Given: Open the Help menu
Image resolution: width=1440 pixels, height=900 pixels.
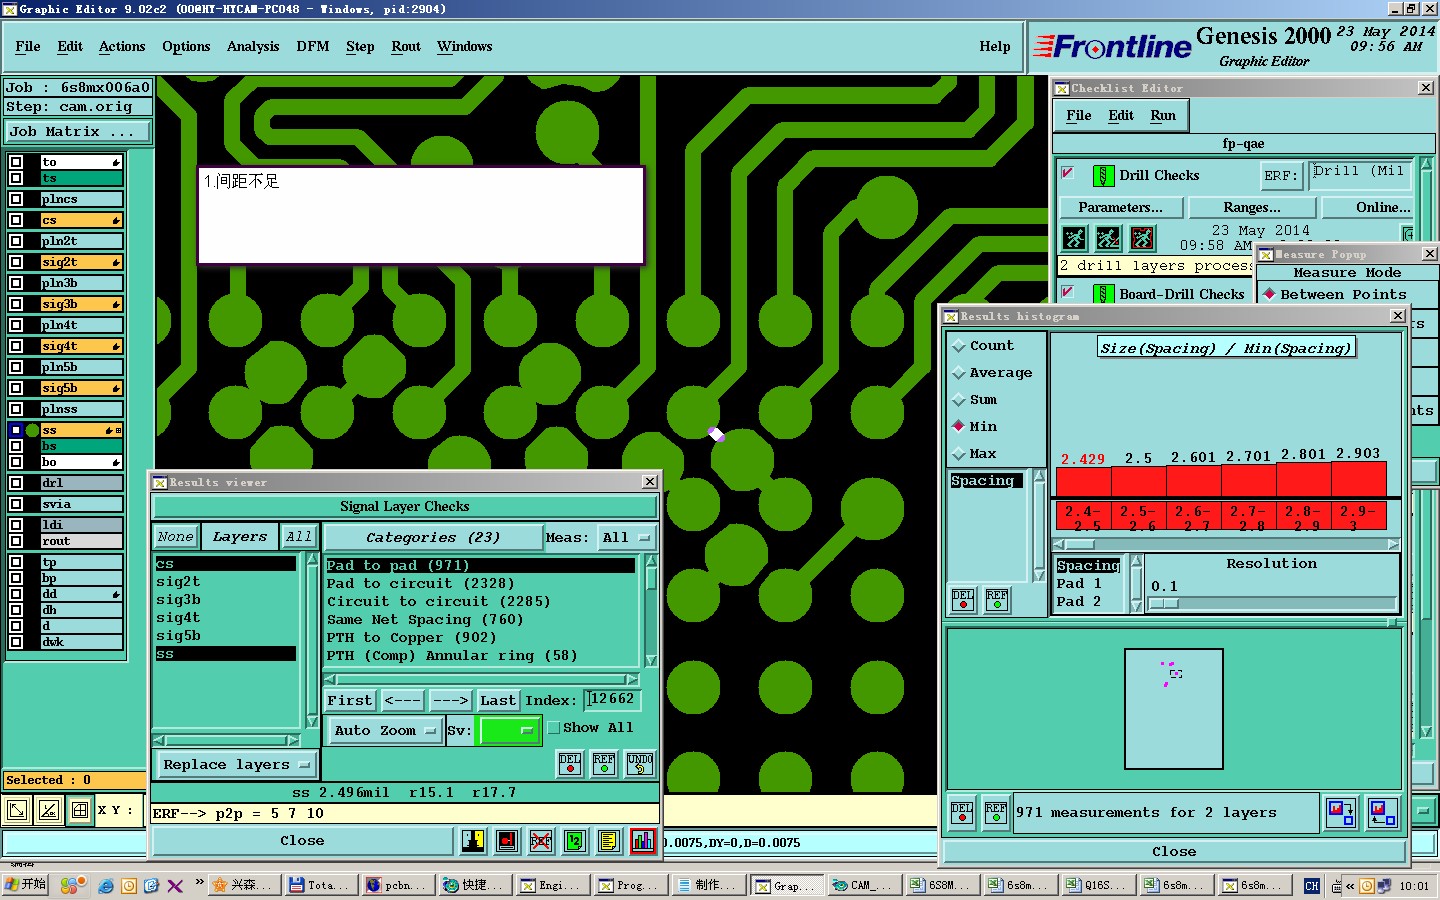Looking at the screenshot, I should [995, 47].
